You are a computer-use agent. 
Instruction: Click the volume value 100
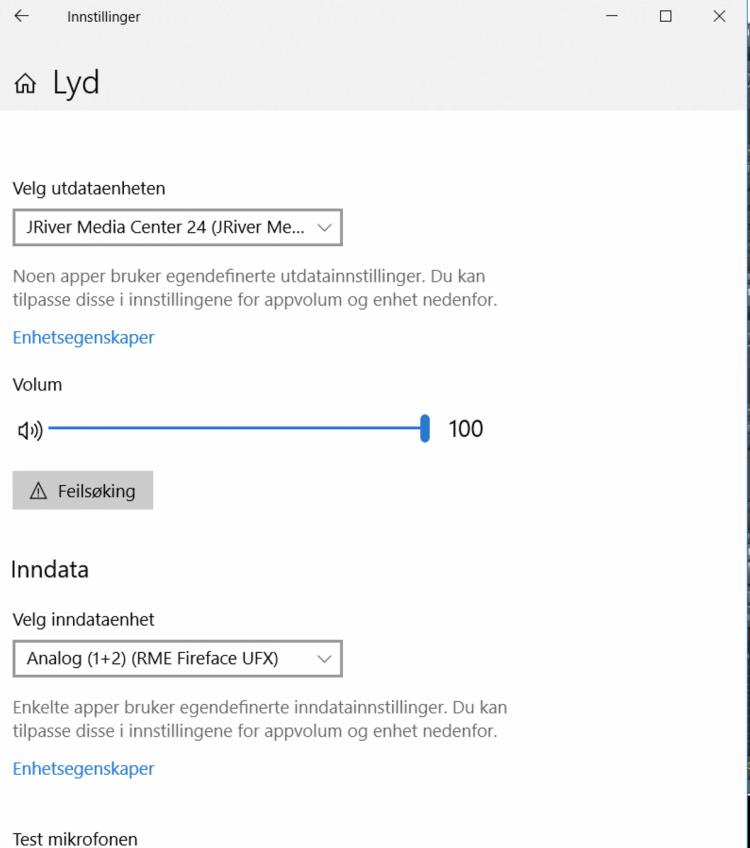[x=465, y=429]
